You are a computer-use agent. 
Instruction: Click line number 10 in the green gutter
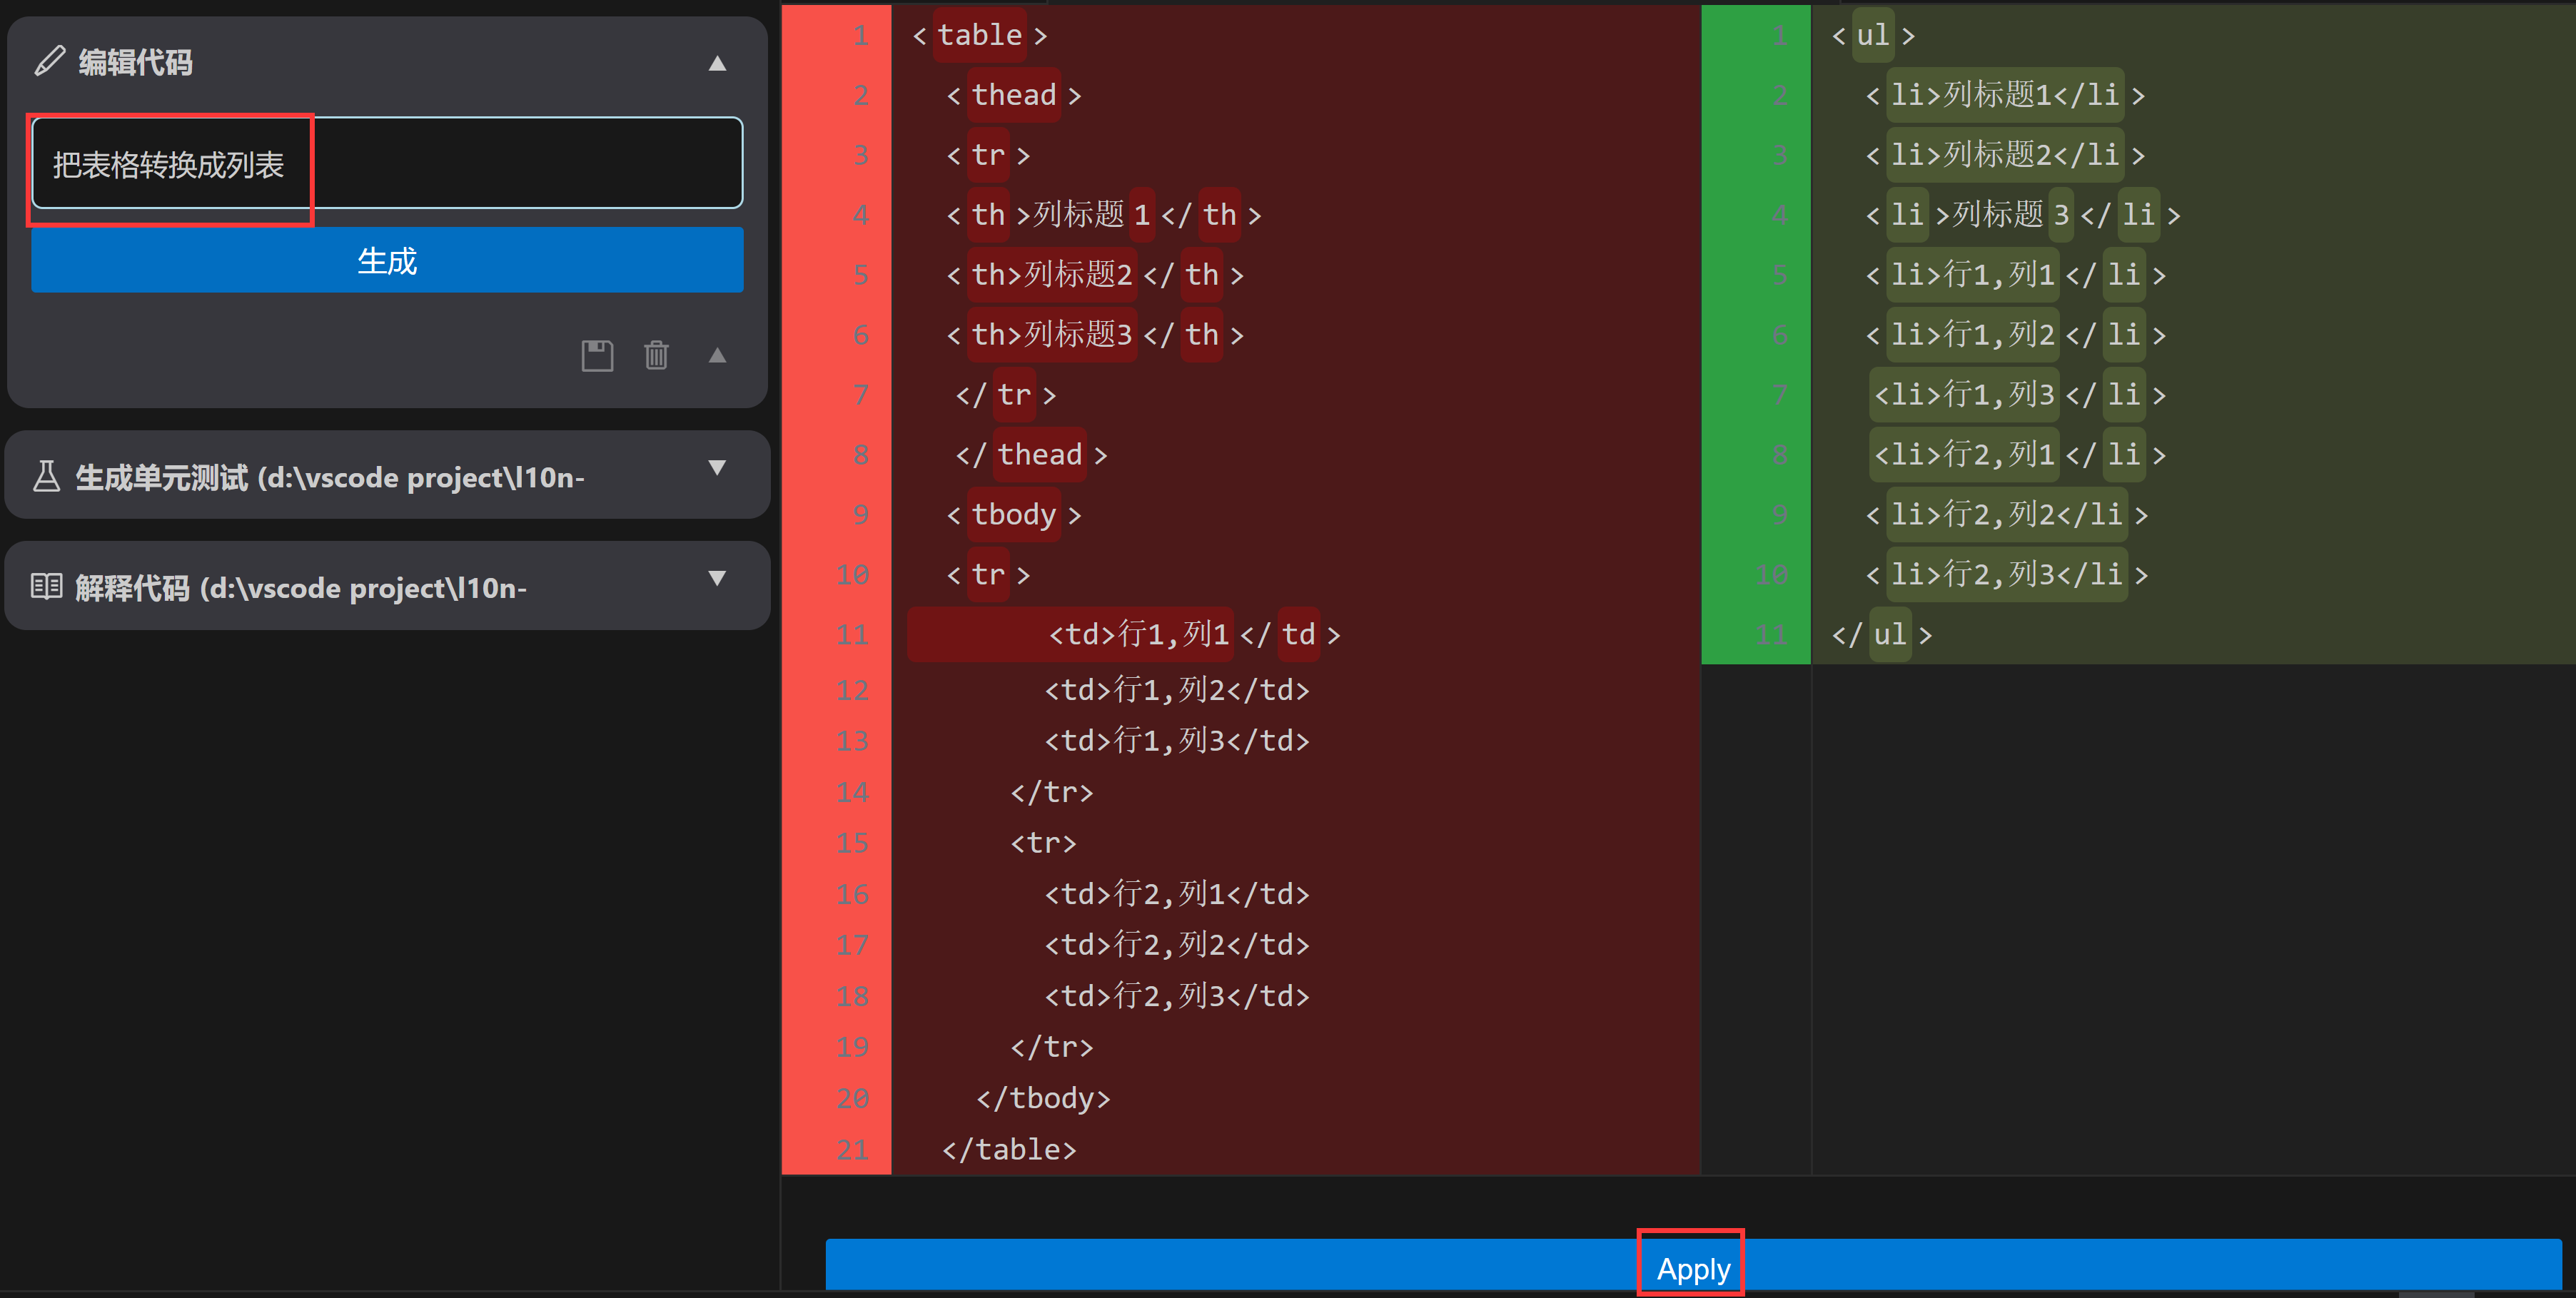tap(1772, 574)
